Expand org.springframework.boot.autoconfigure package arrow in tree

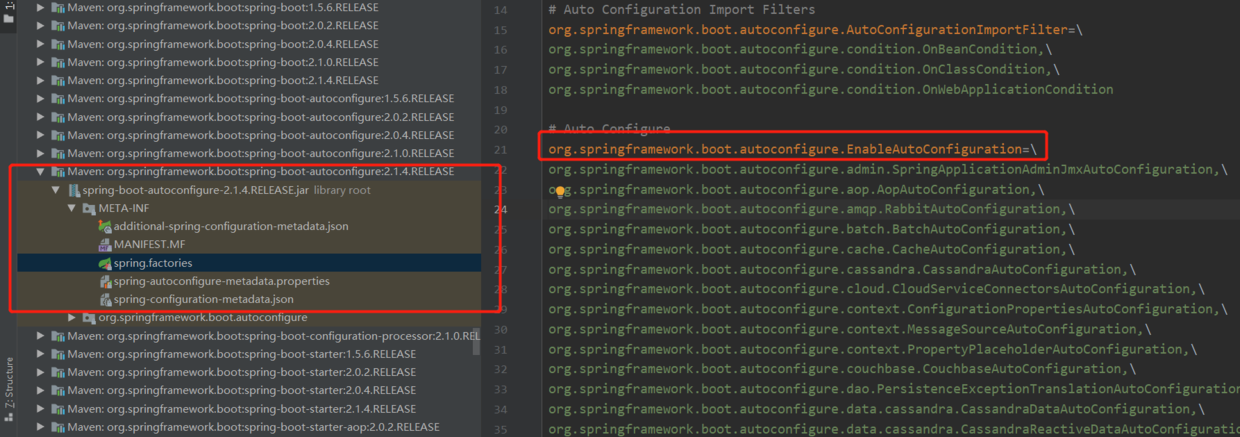pyautogui.click(x=72, y=317)
